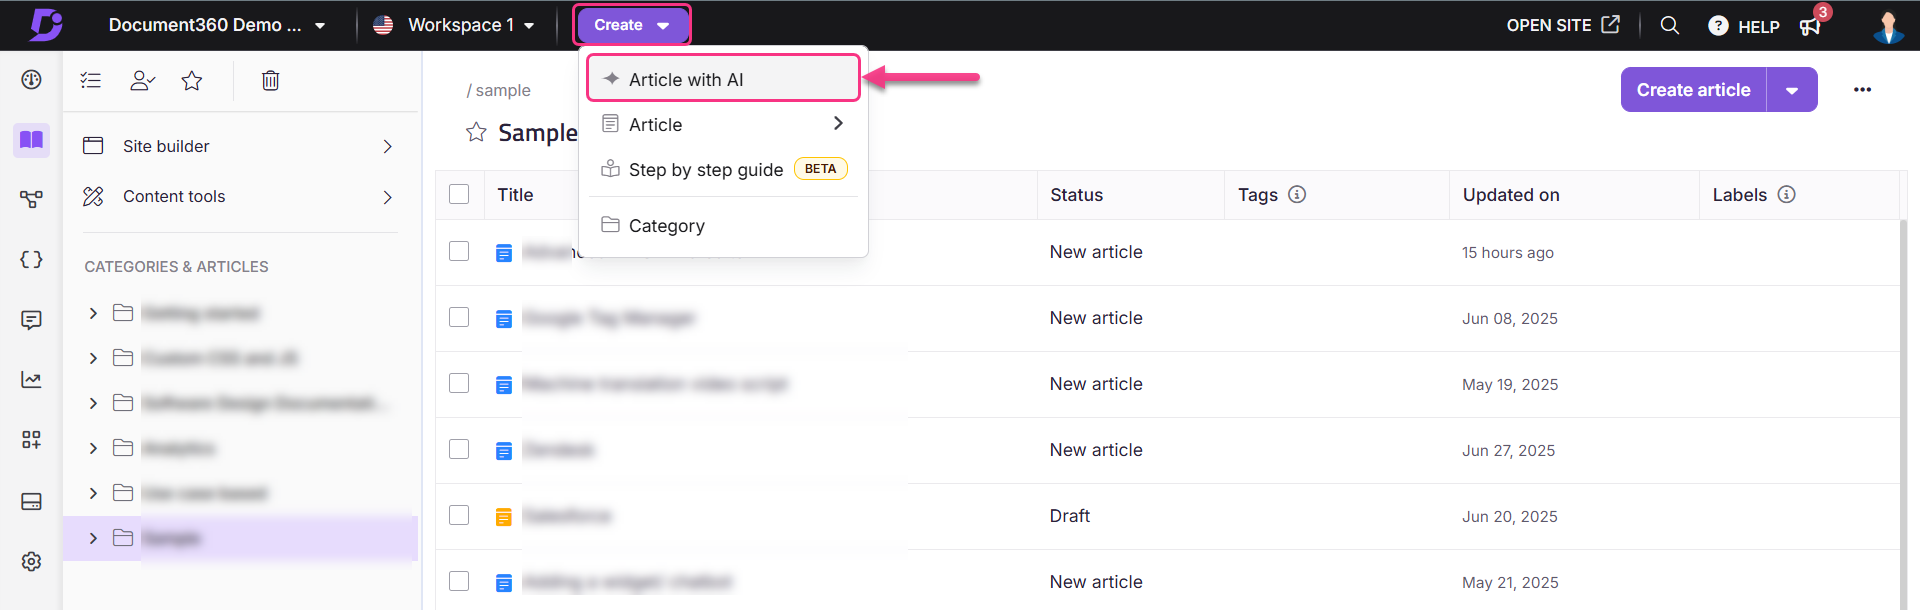
Task: Open the dashboard icon in left rail
Action: [x=31, y=80]
